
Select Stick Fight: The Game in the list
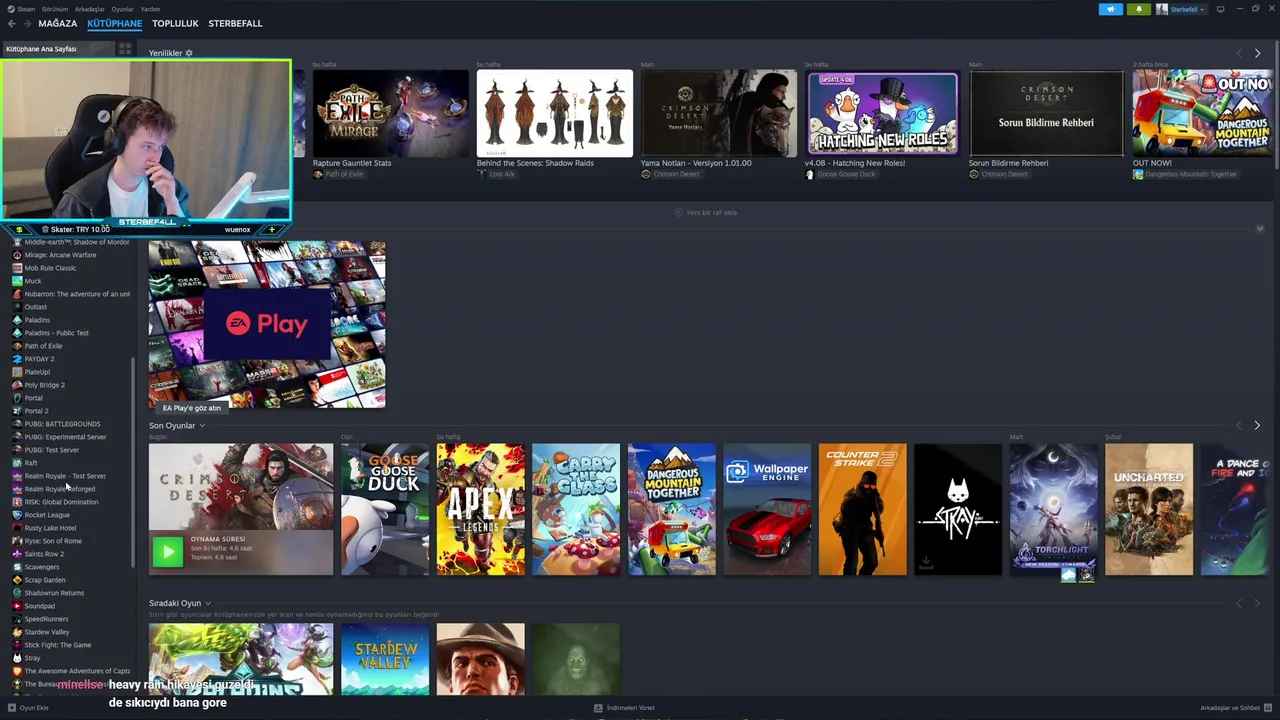pos(57,645)
